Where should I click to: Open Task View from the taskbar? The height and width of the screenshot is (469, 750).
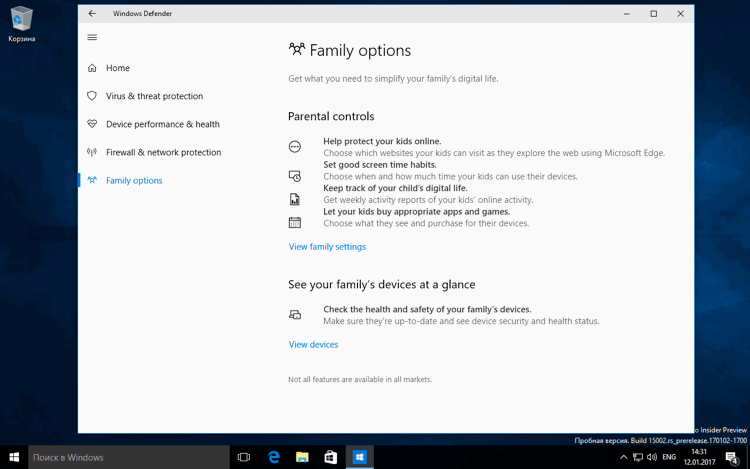pyautogui.click(x=244, y=458)
